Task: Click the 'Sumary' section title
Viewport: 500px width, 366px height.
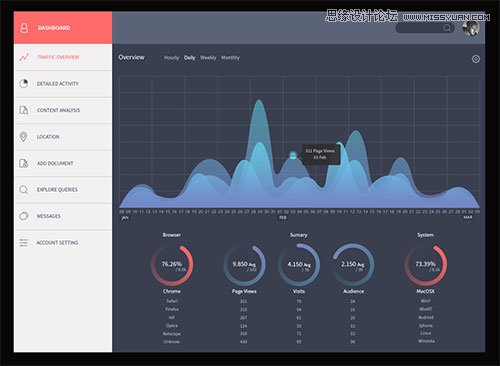Action: 299,235
